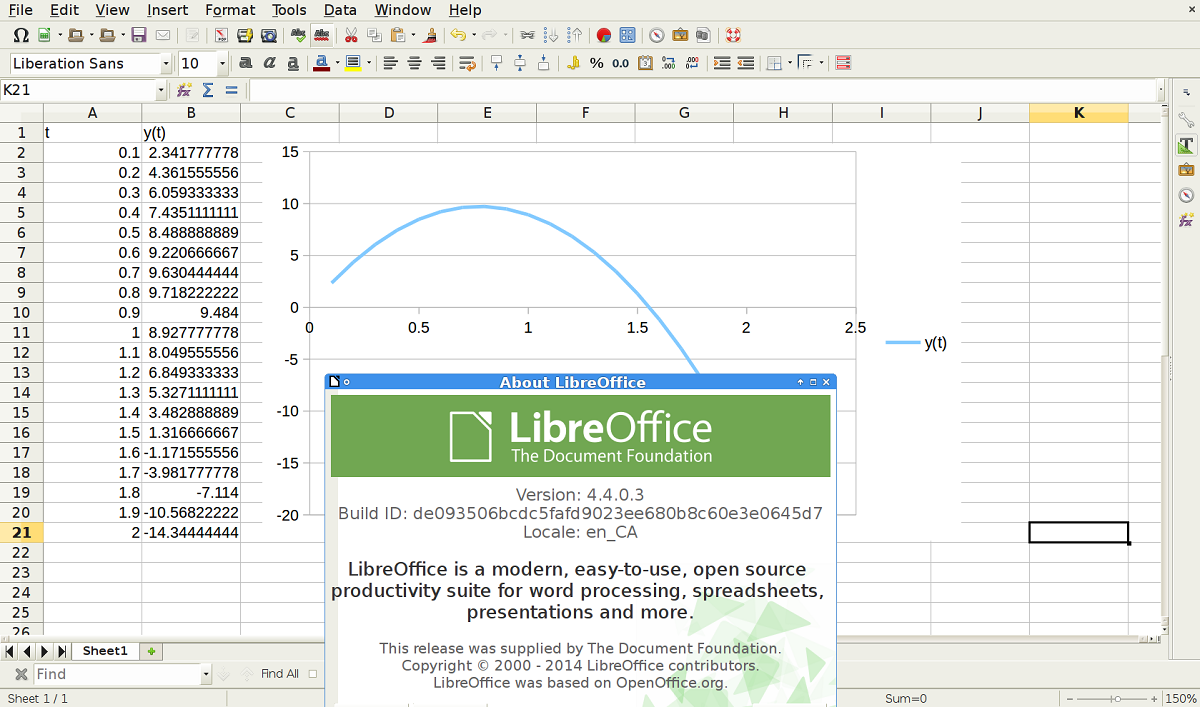Viewport: 1200px width, 707px height.
Task: Open LibreOffice Help lifebuoy
Action: coord(733,35)
